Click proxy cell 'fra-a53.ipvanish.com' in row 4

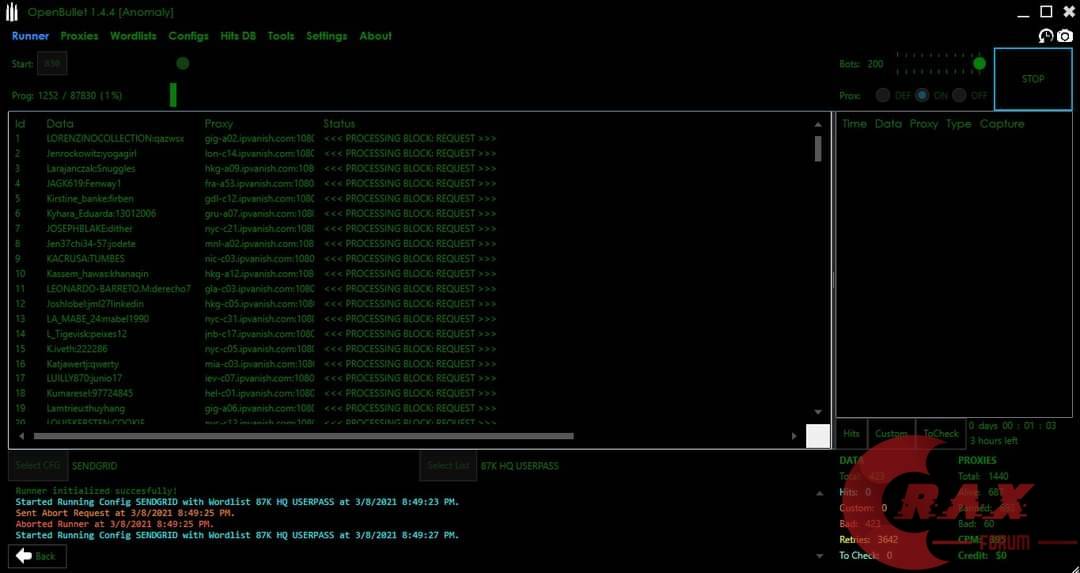pos(259,184)
